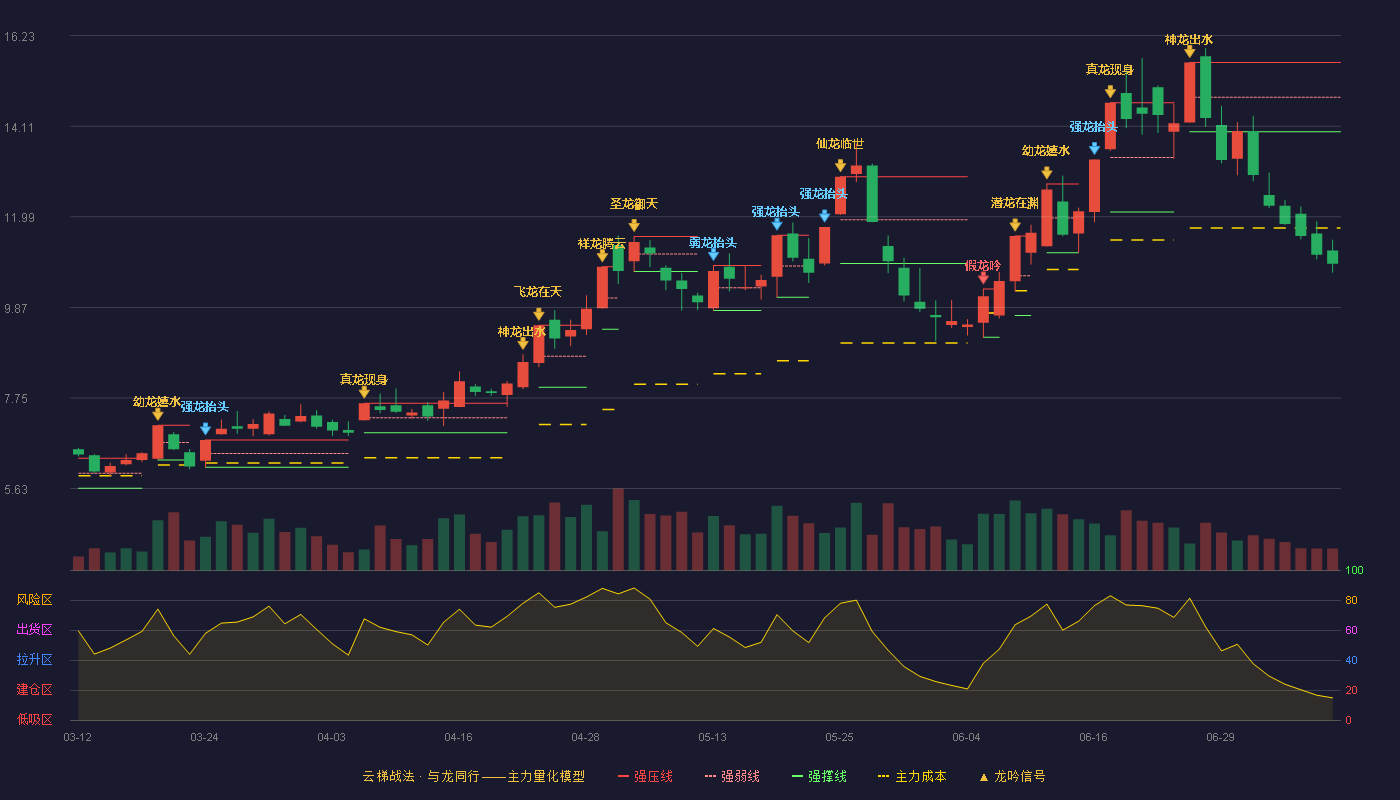Click arrow under 真龙现身 near 14.11 level
This screenshot has width=1400, height=800.
click(x=1110, y=91)
